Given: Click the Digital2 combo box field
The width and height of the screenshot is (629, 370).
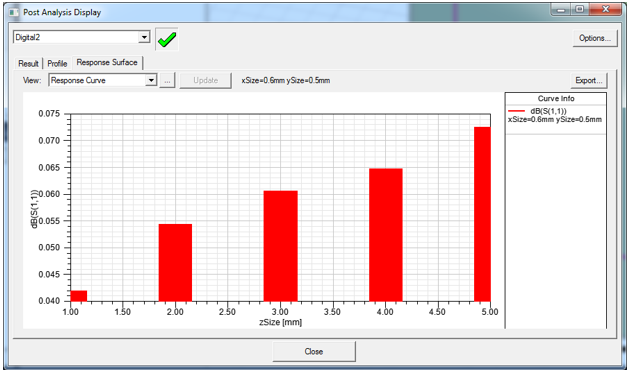Looking at the screenshot, I should click(81, 37).
